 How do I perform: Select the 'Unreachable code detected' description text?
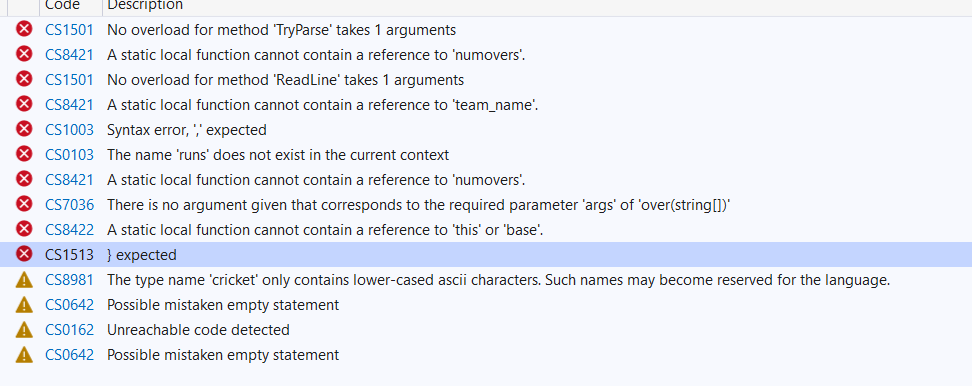coord(198,330)
